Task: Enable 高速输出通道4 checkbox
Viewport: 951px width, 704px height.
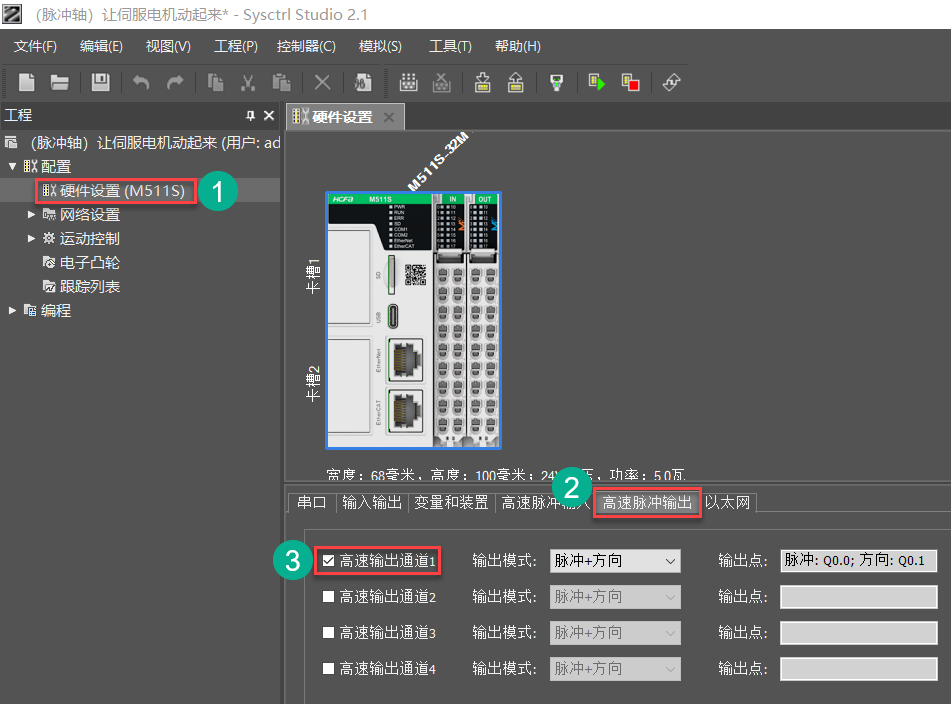Action: pyautogui.click(x=328, y=668)
